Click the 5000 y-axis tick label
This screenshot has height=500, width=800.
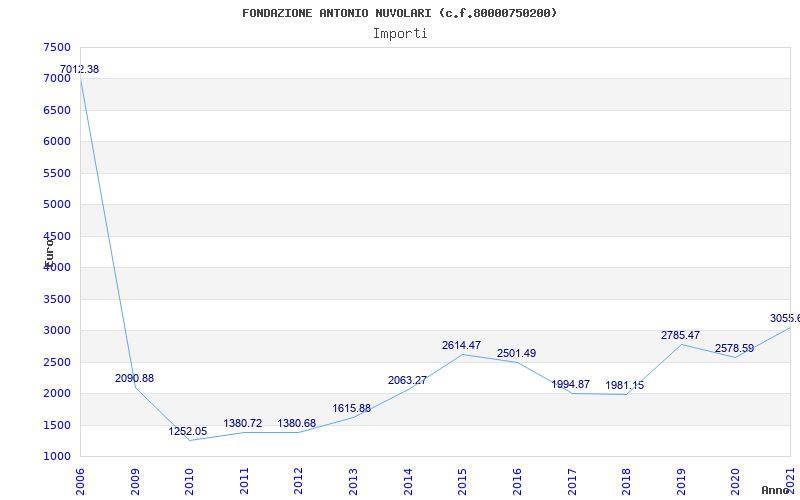[x=57, y=205]
